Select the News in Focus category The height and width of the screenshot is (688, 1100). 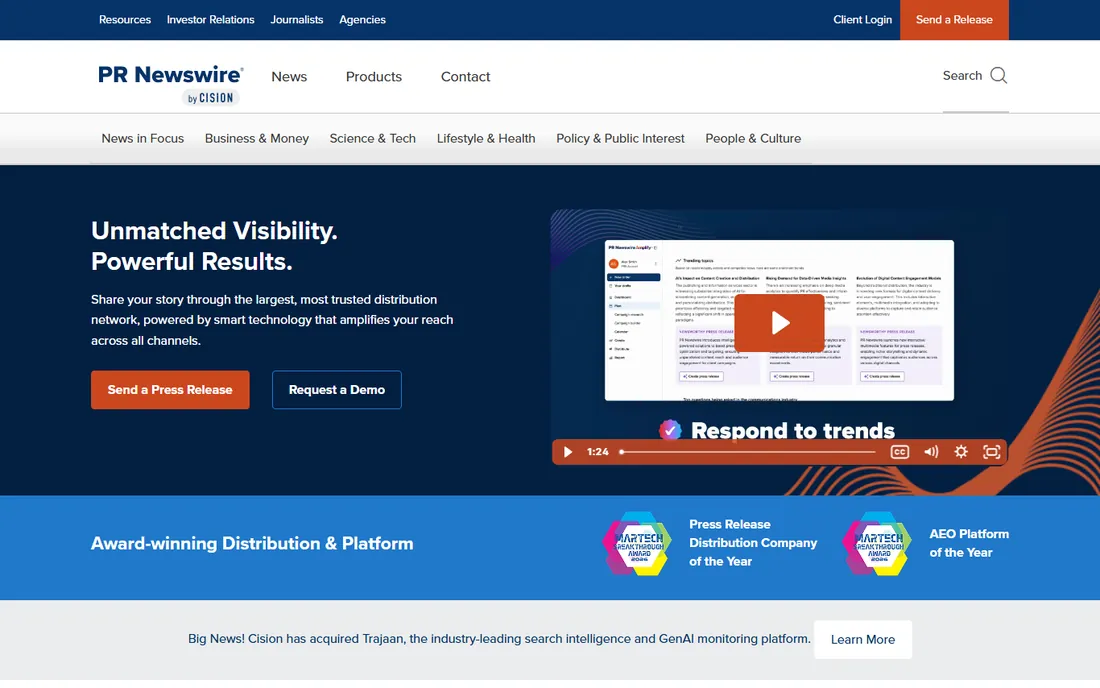click(x=142, y=138)
